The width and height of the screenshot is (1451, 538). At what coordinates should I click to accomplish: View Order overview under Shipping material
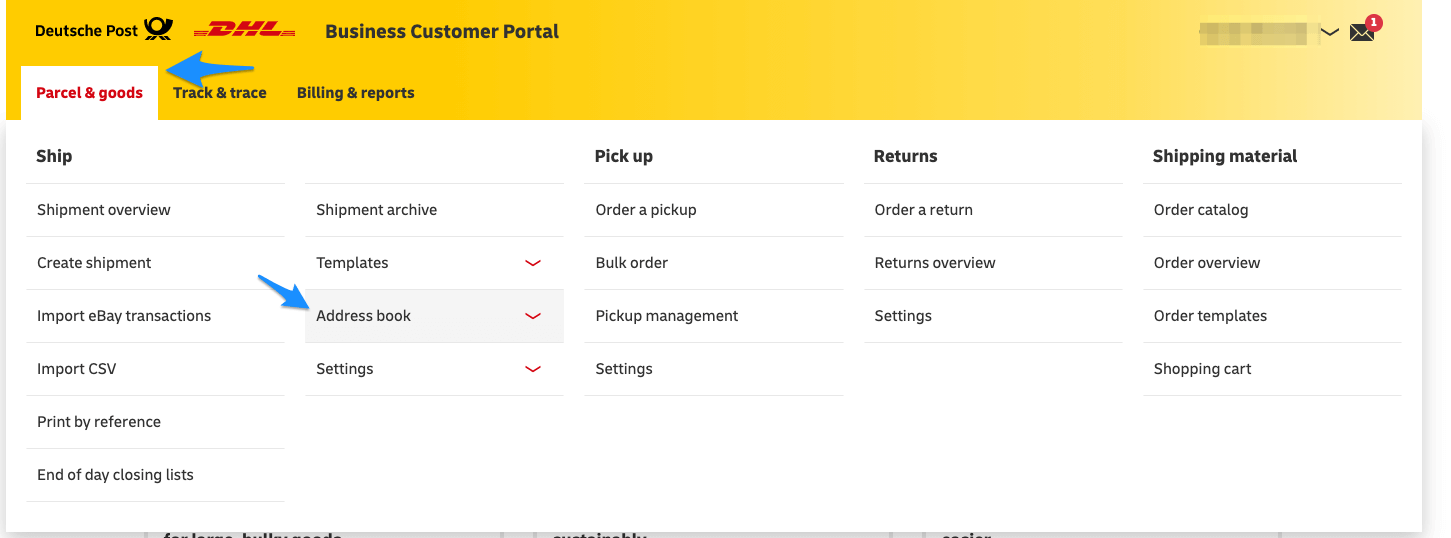(x=1272, y=263)
